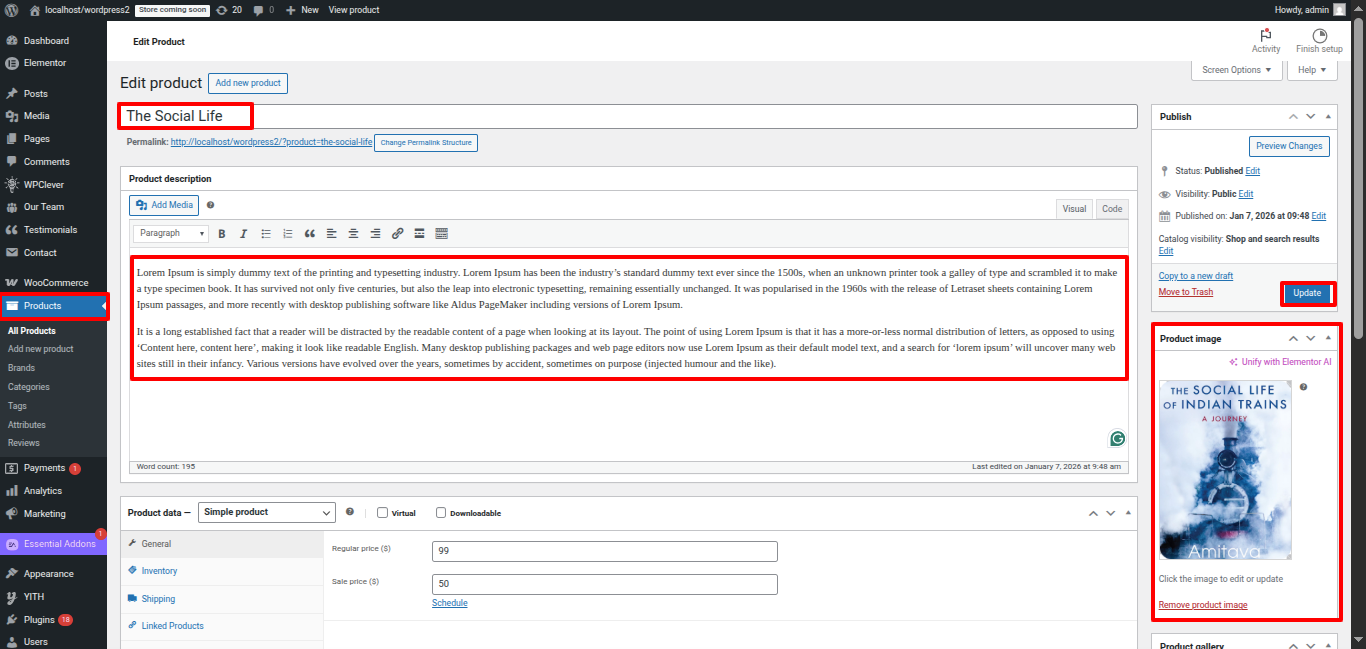The width and height of the screenshot is (1366, 649).
Task: Toggle bold formatting in editor toolbar
Action: coord(221,234)
